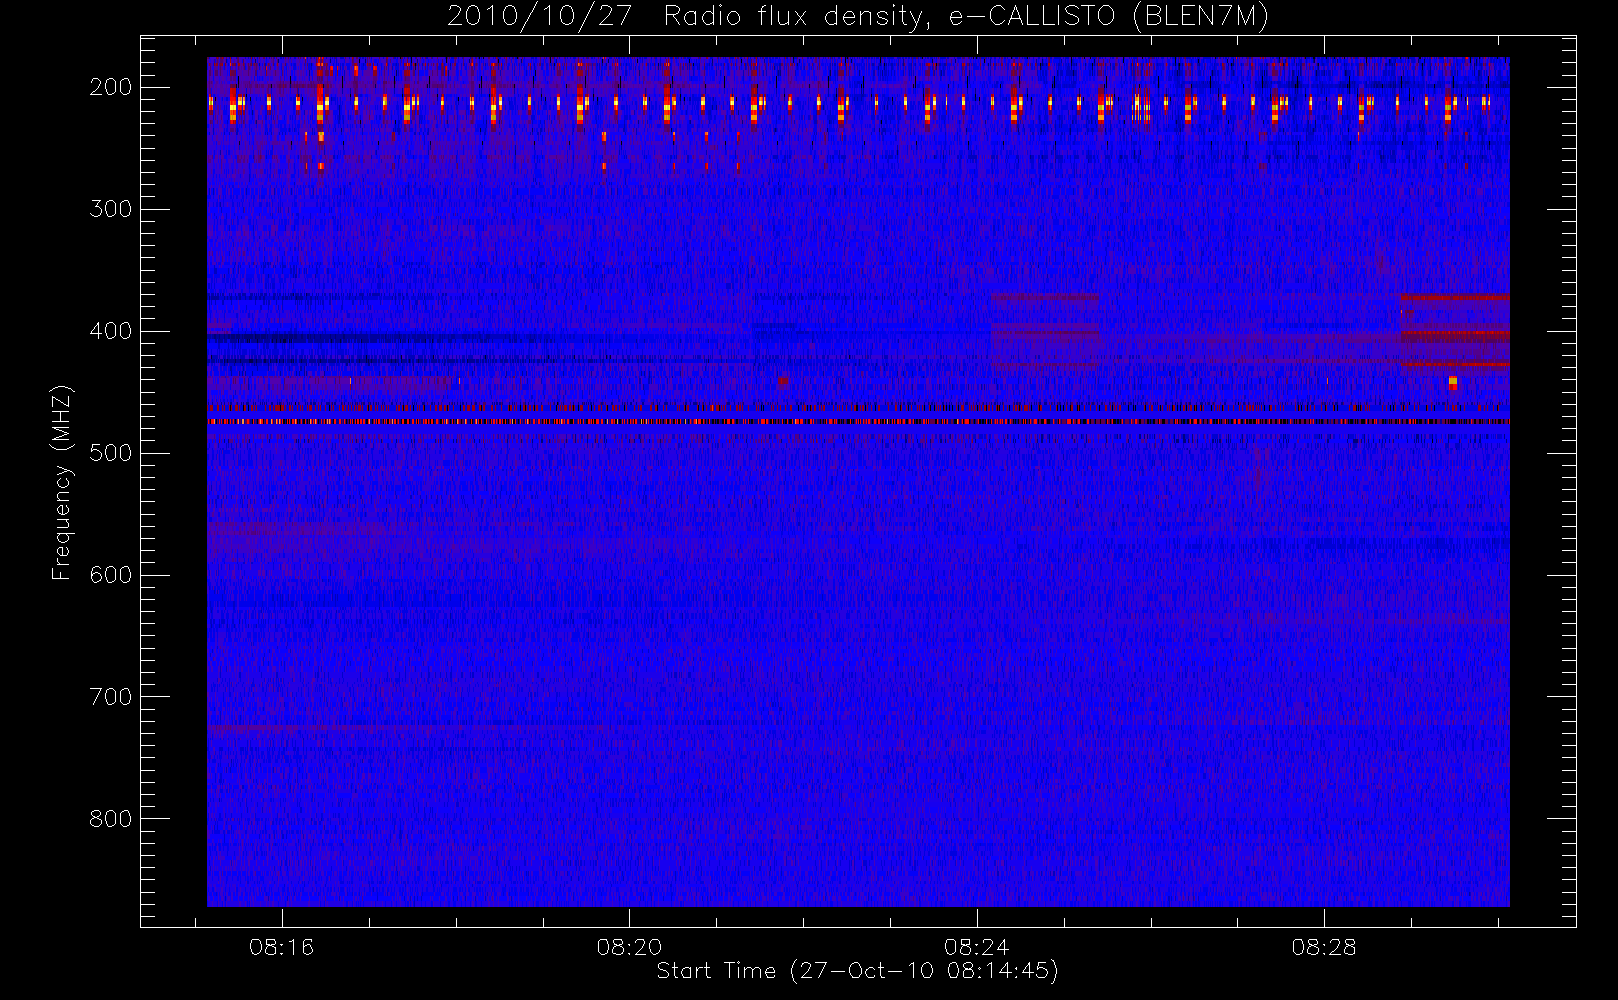Pick the 400 frequency tick label
Viewport: 1618px width, 1000px height.
pos(110,331)
